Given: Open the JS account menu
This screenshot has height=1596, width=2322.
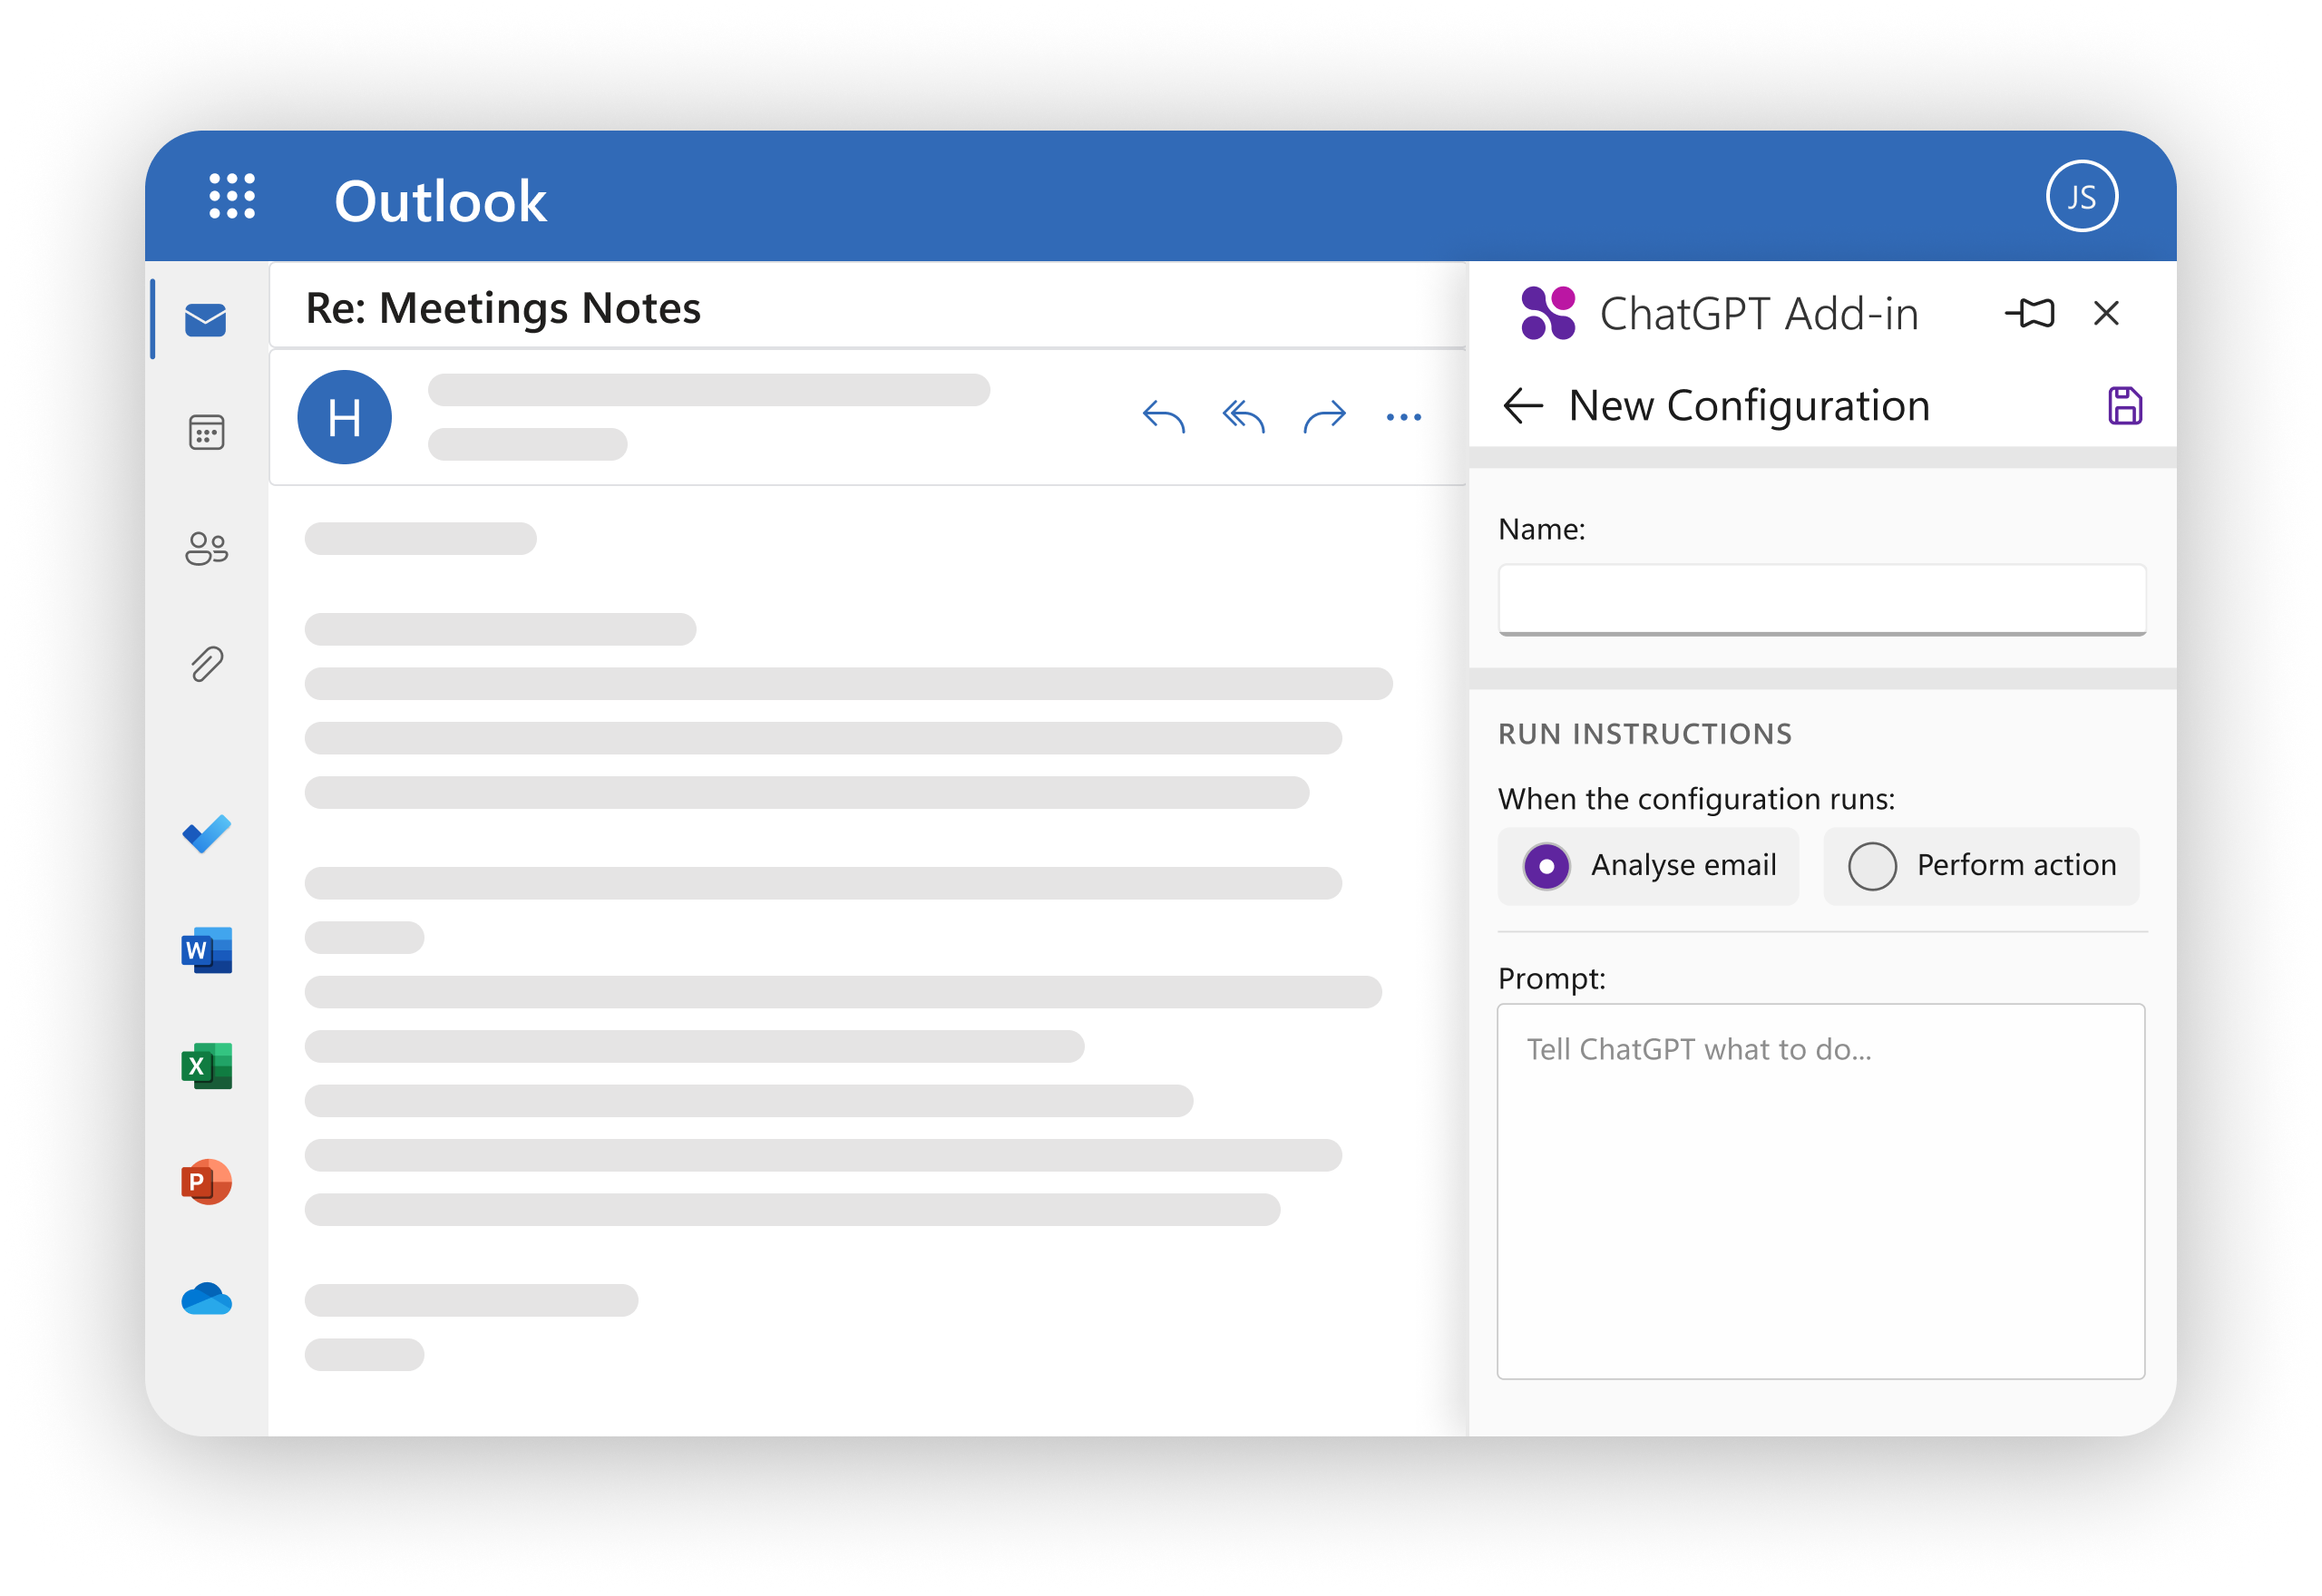Looking at the screenshot, I should [x=2082, y=196].
